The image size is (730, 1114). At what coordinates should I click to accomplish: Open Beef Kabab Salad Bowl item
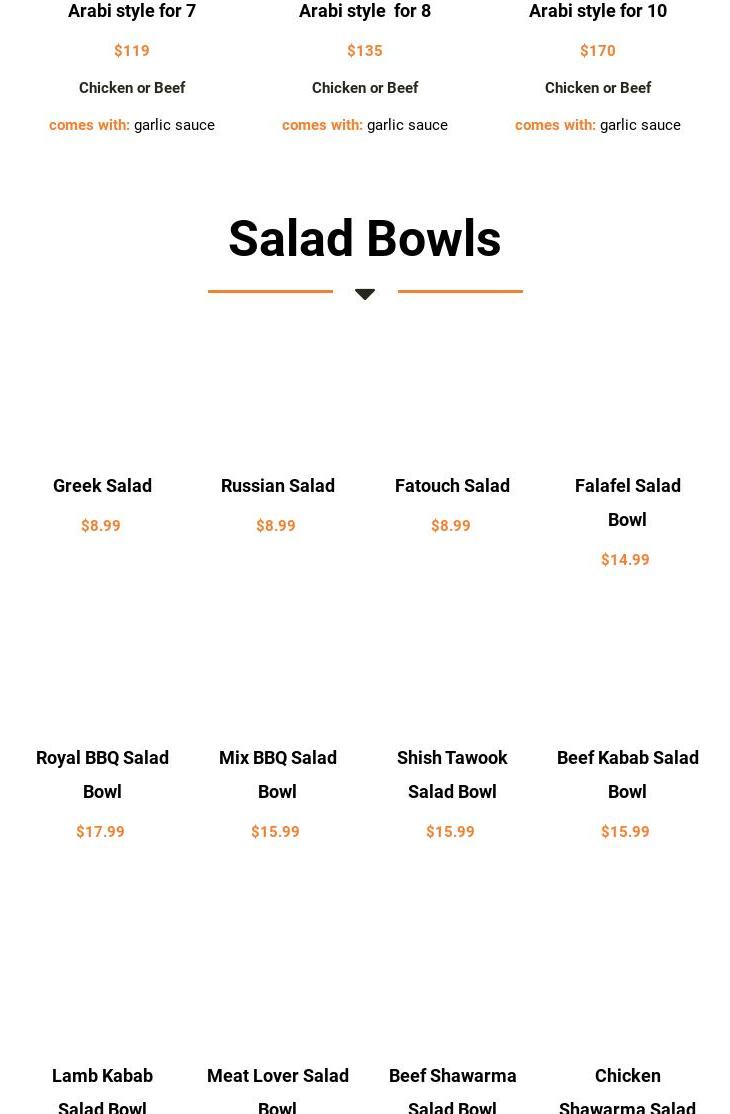(x=627, y=773)
